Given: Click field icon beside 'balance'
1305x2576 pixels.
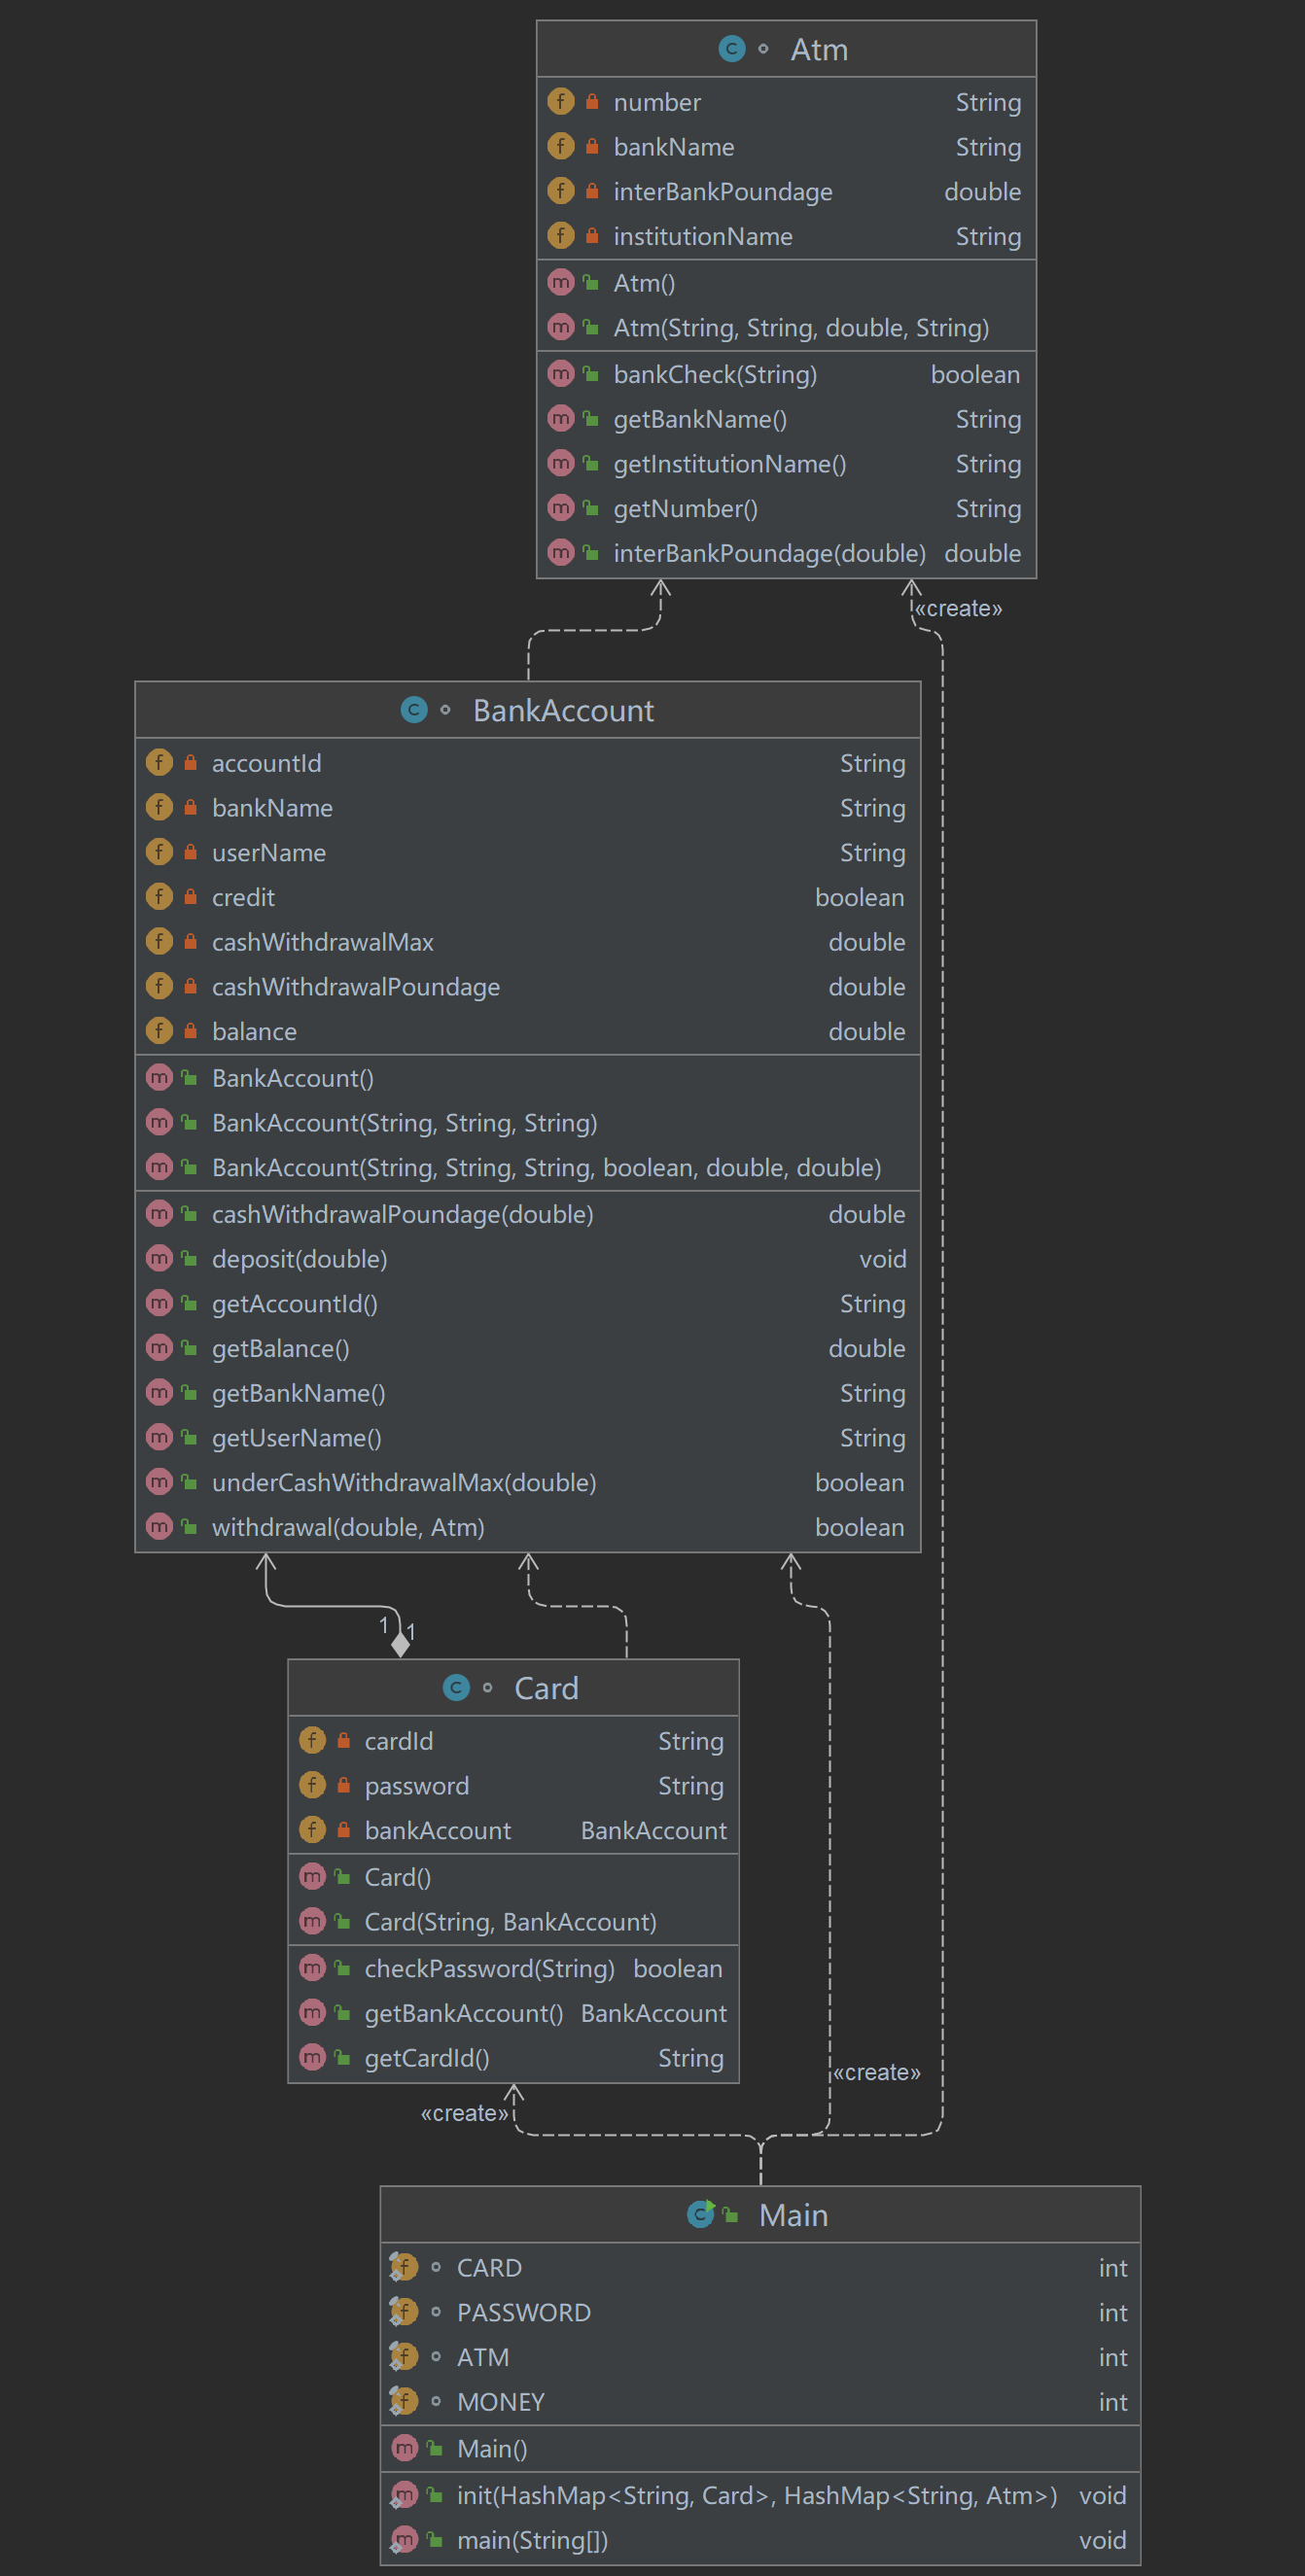Looking at the screenshot, I should tap(159, 1031).
